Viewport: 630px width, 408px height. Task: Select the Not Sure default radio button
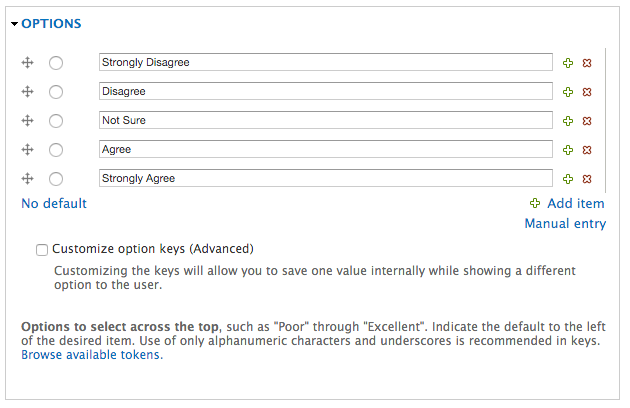(56, 121)
